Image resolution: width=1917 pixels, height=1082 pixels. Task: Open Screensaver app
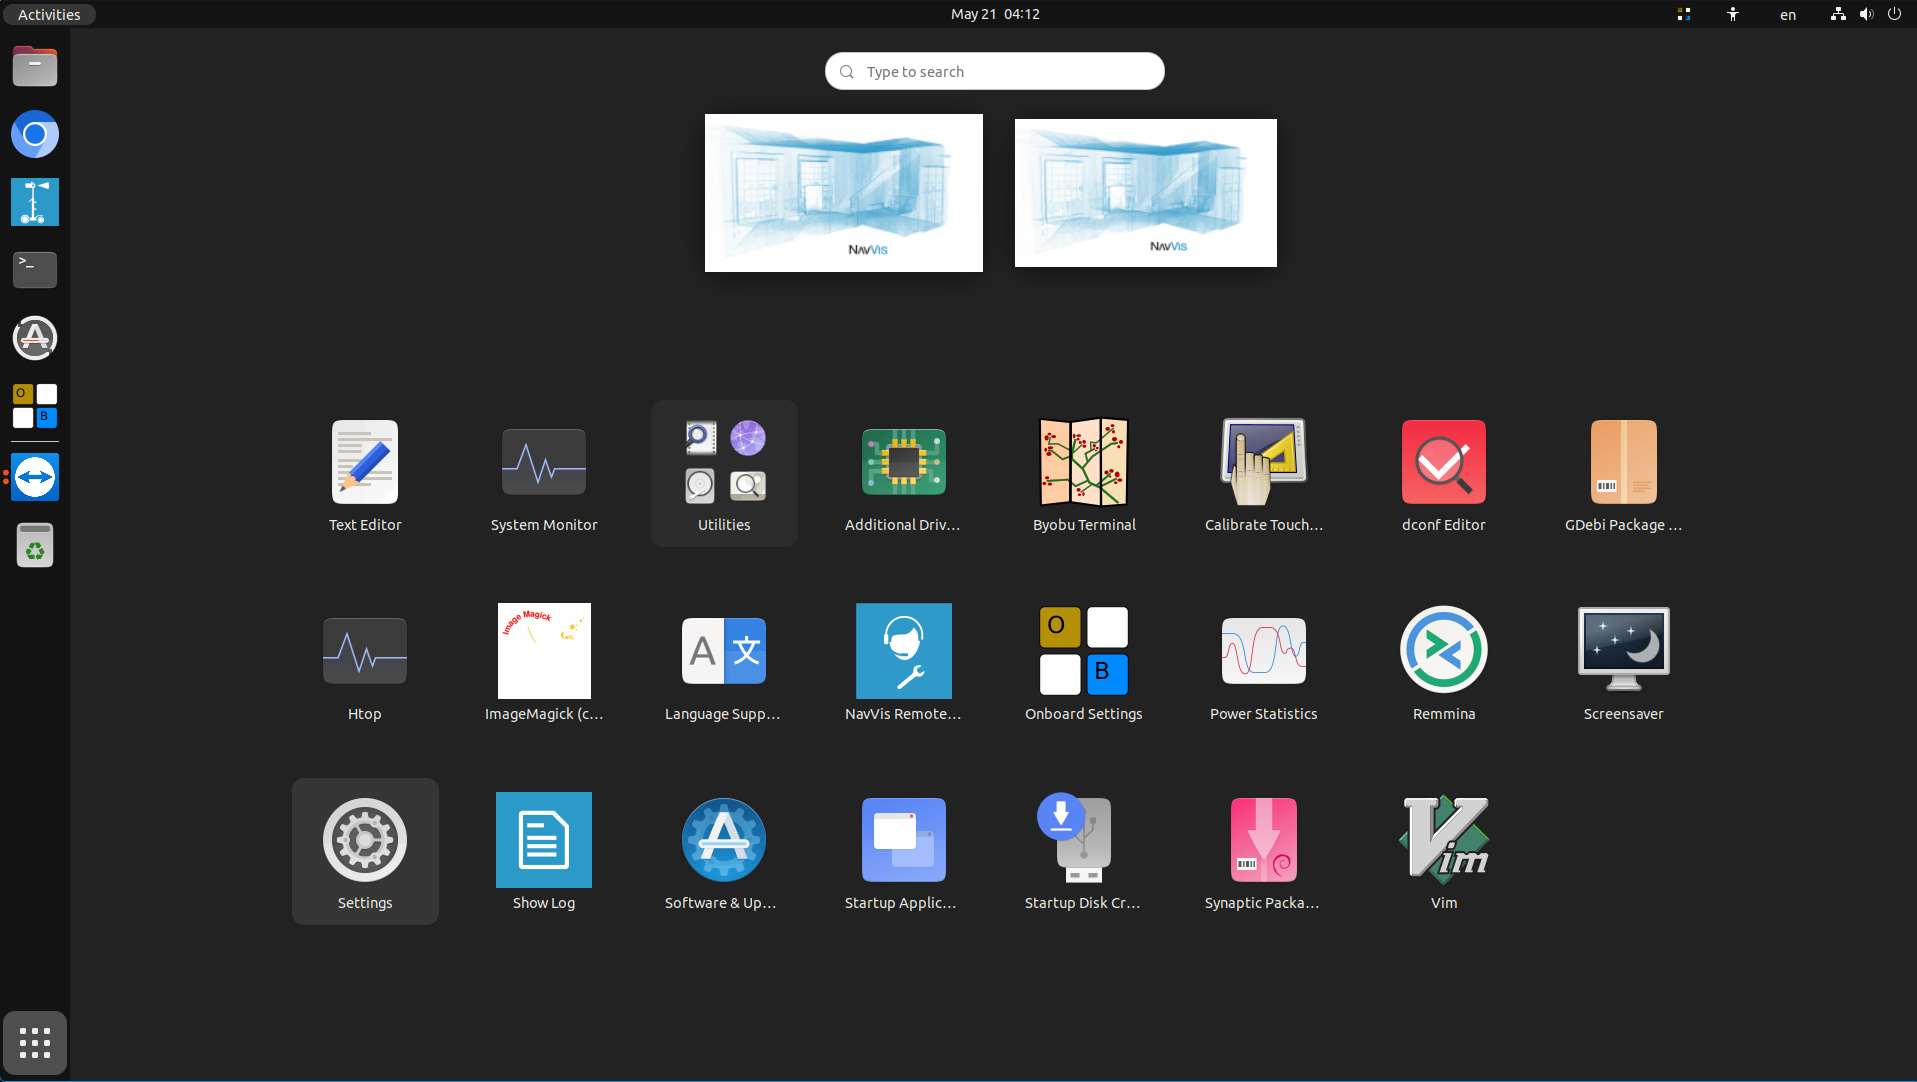[1623, 663]
